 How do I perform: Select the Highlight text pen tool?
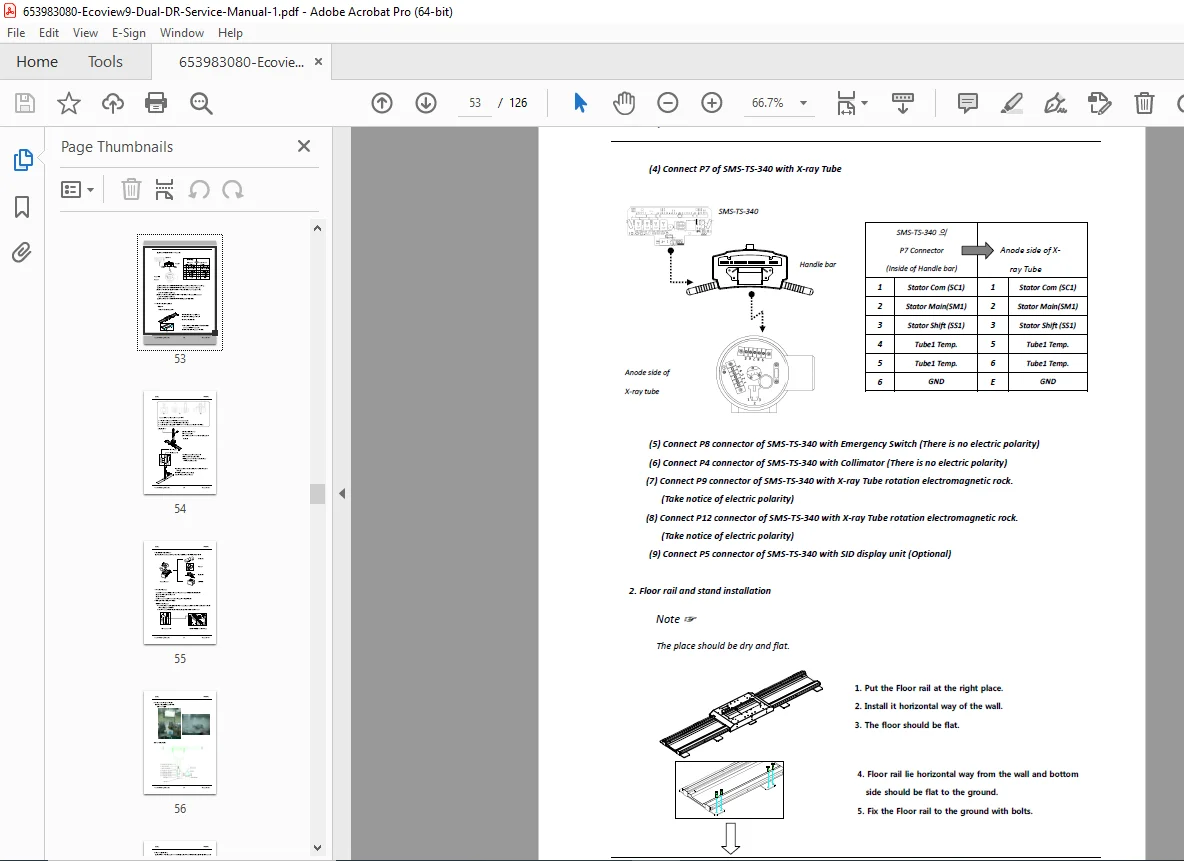[x=1011, y=103]
